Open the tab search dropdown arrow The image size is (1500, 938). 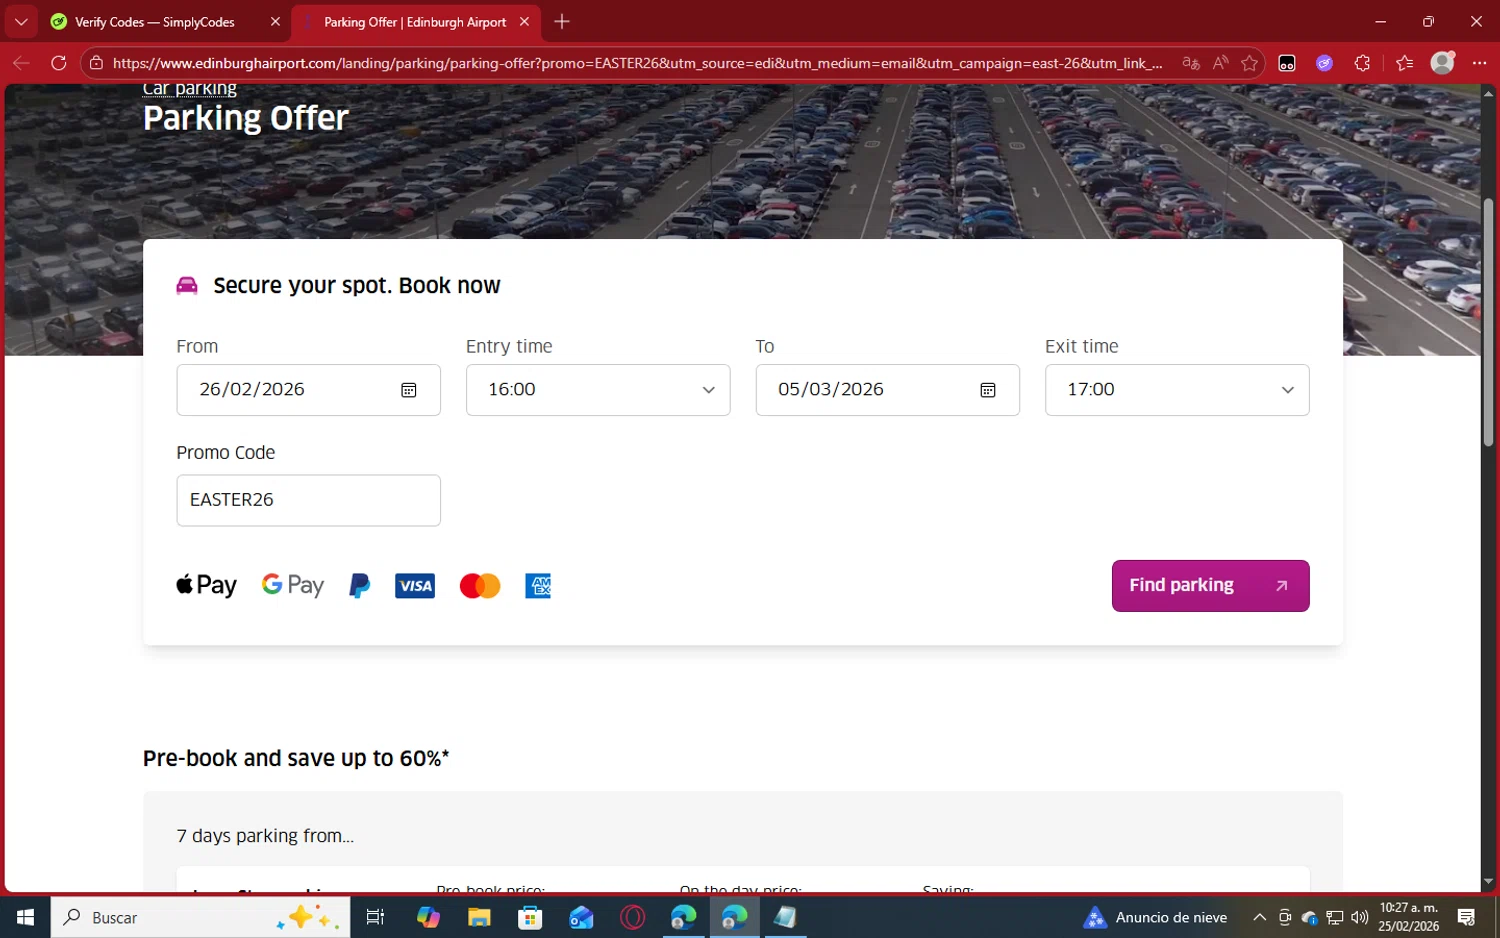[20, 22]
